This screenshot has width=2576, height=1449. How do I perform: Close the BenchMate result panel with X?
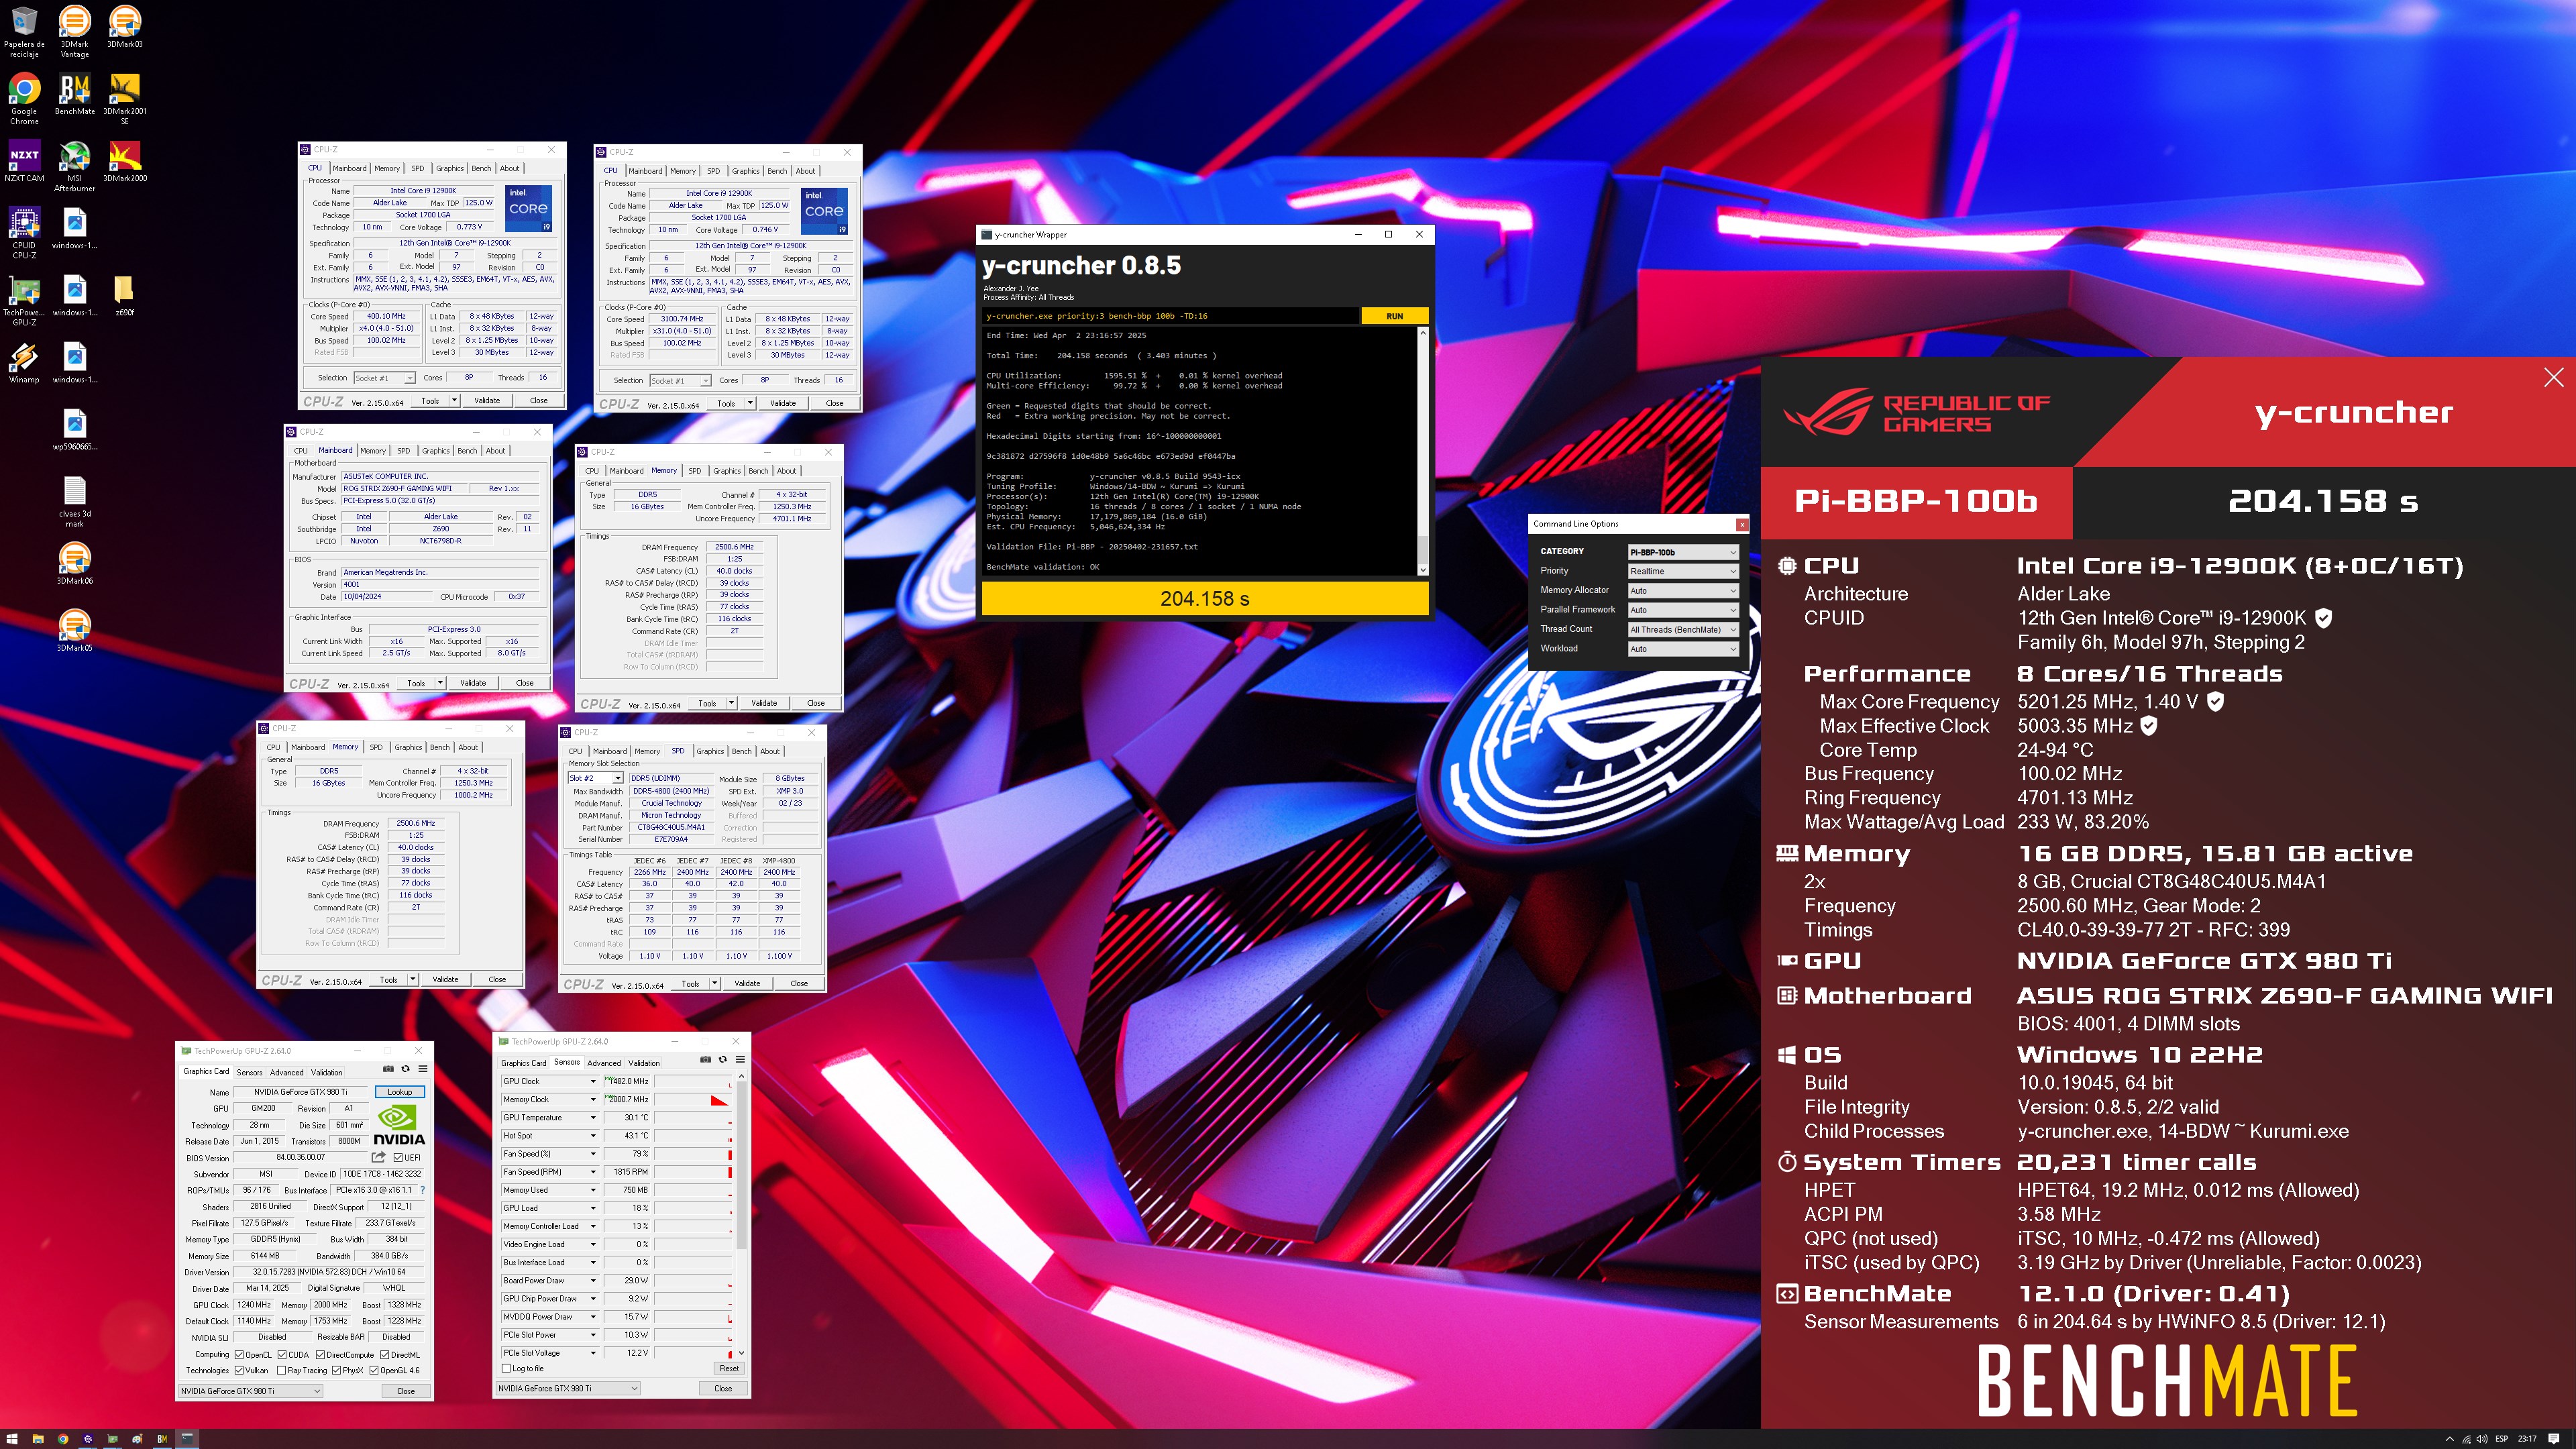(x=2554, y=377)
